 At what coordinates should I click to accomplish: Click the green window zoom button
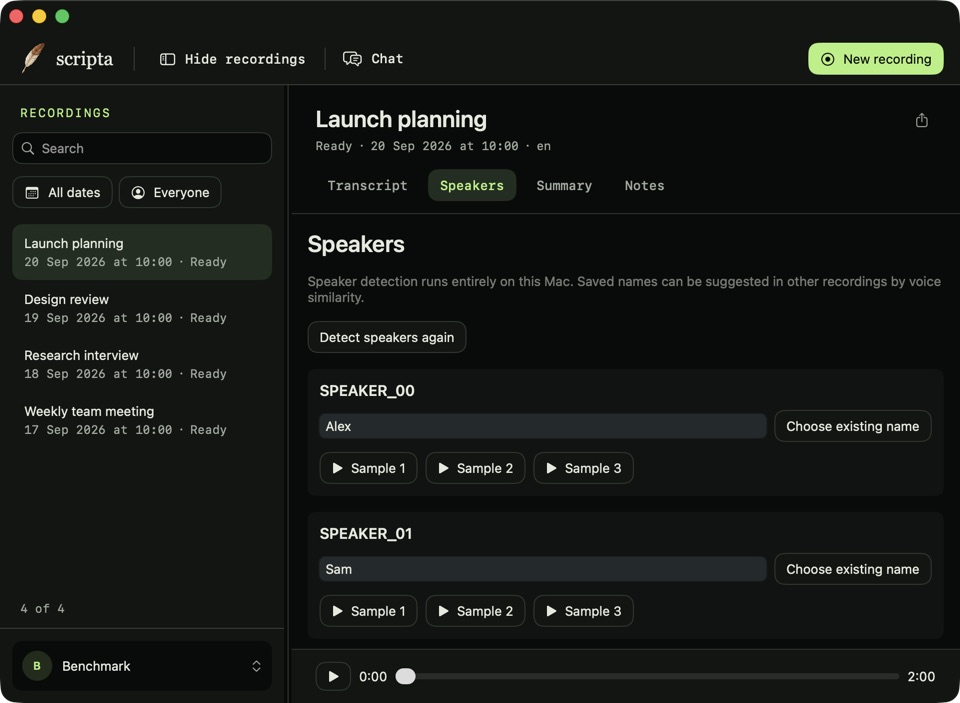[x=62, y=17]
